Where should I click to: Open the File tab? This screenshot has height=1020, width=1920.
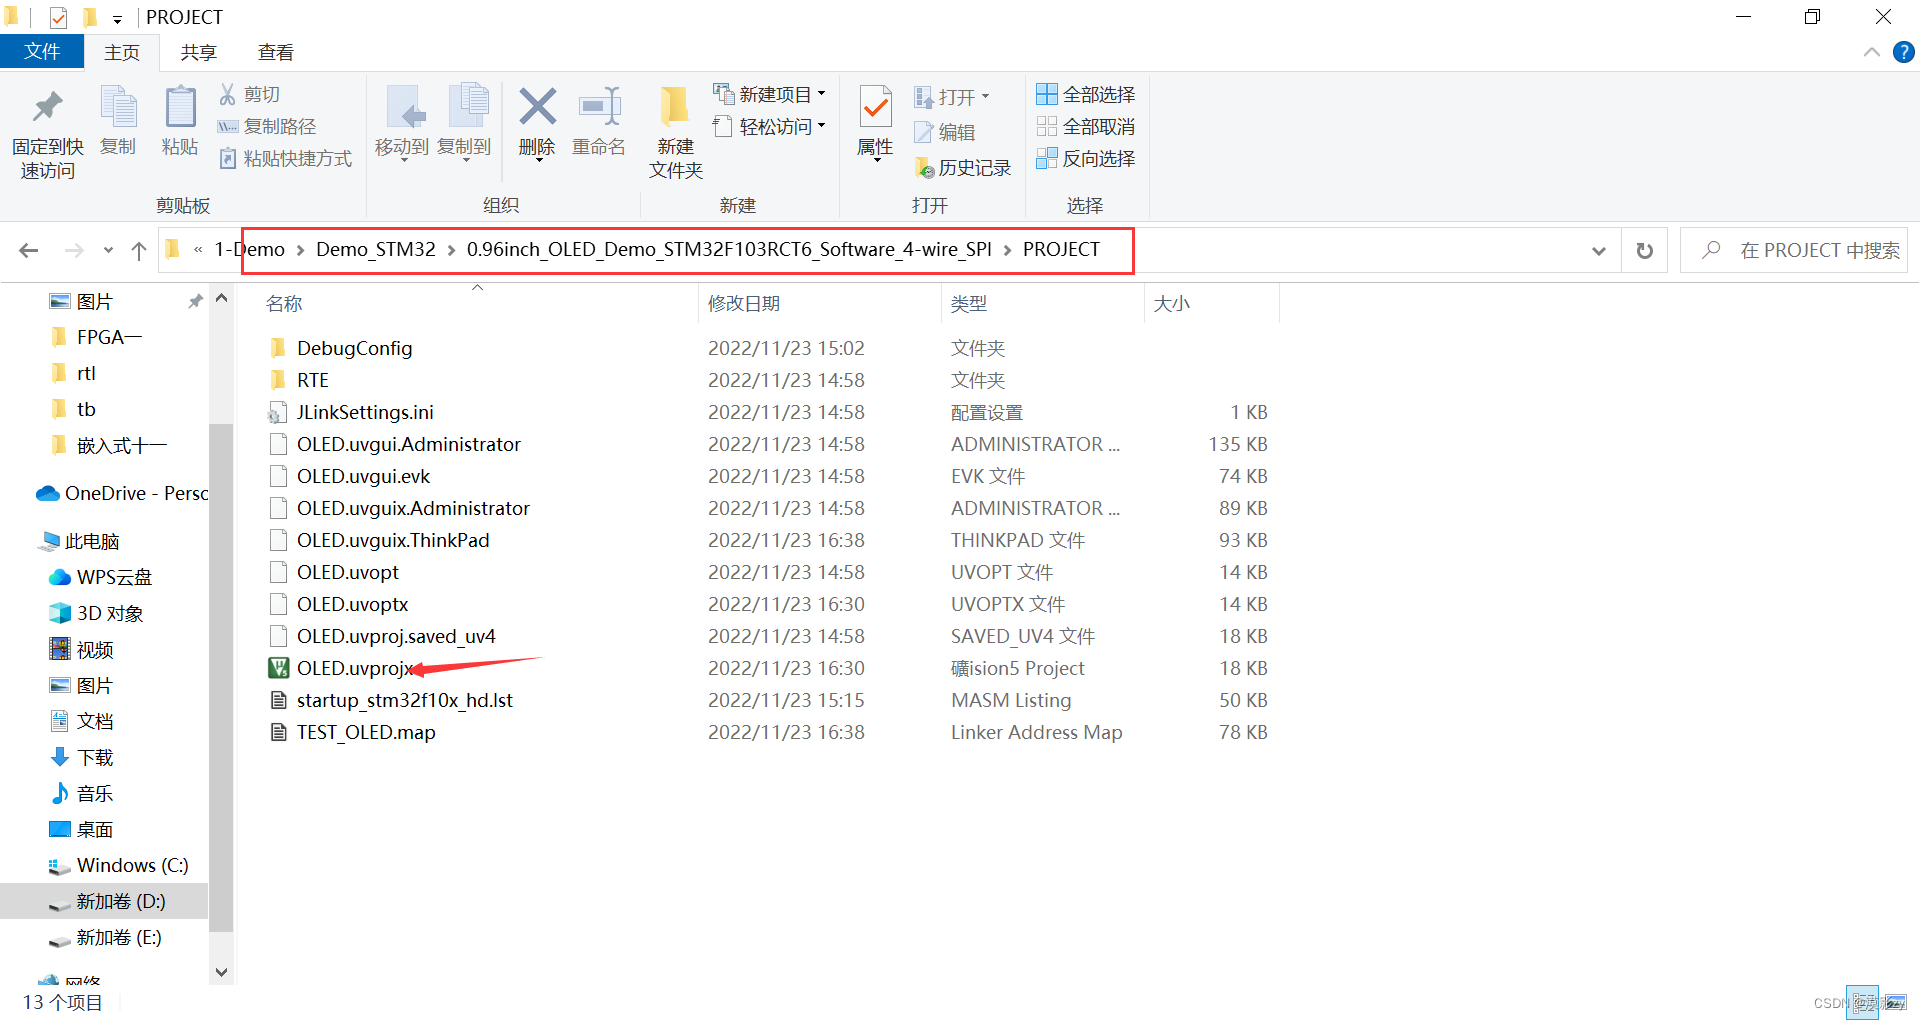(x=42, y=52)
